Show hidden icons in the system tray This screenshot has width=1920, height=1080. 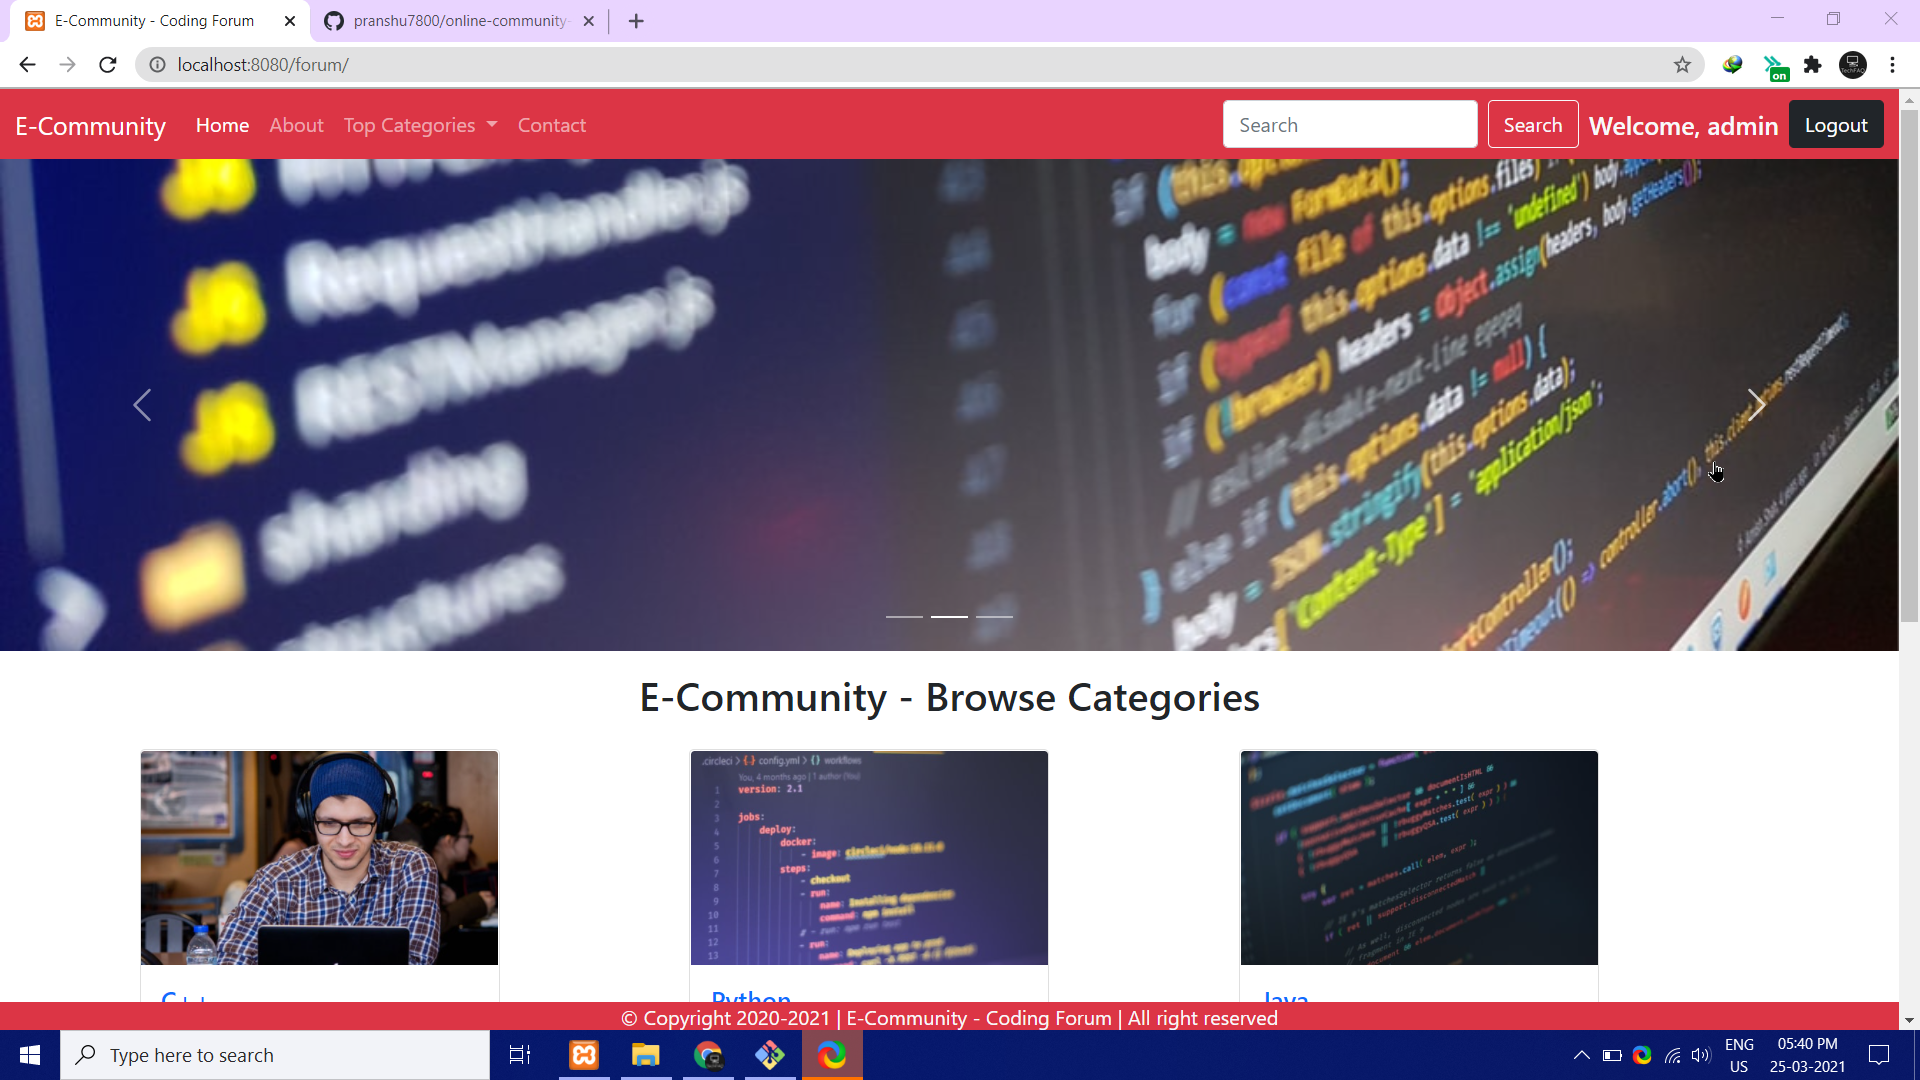click(1582, 1055)
